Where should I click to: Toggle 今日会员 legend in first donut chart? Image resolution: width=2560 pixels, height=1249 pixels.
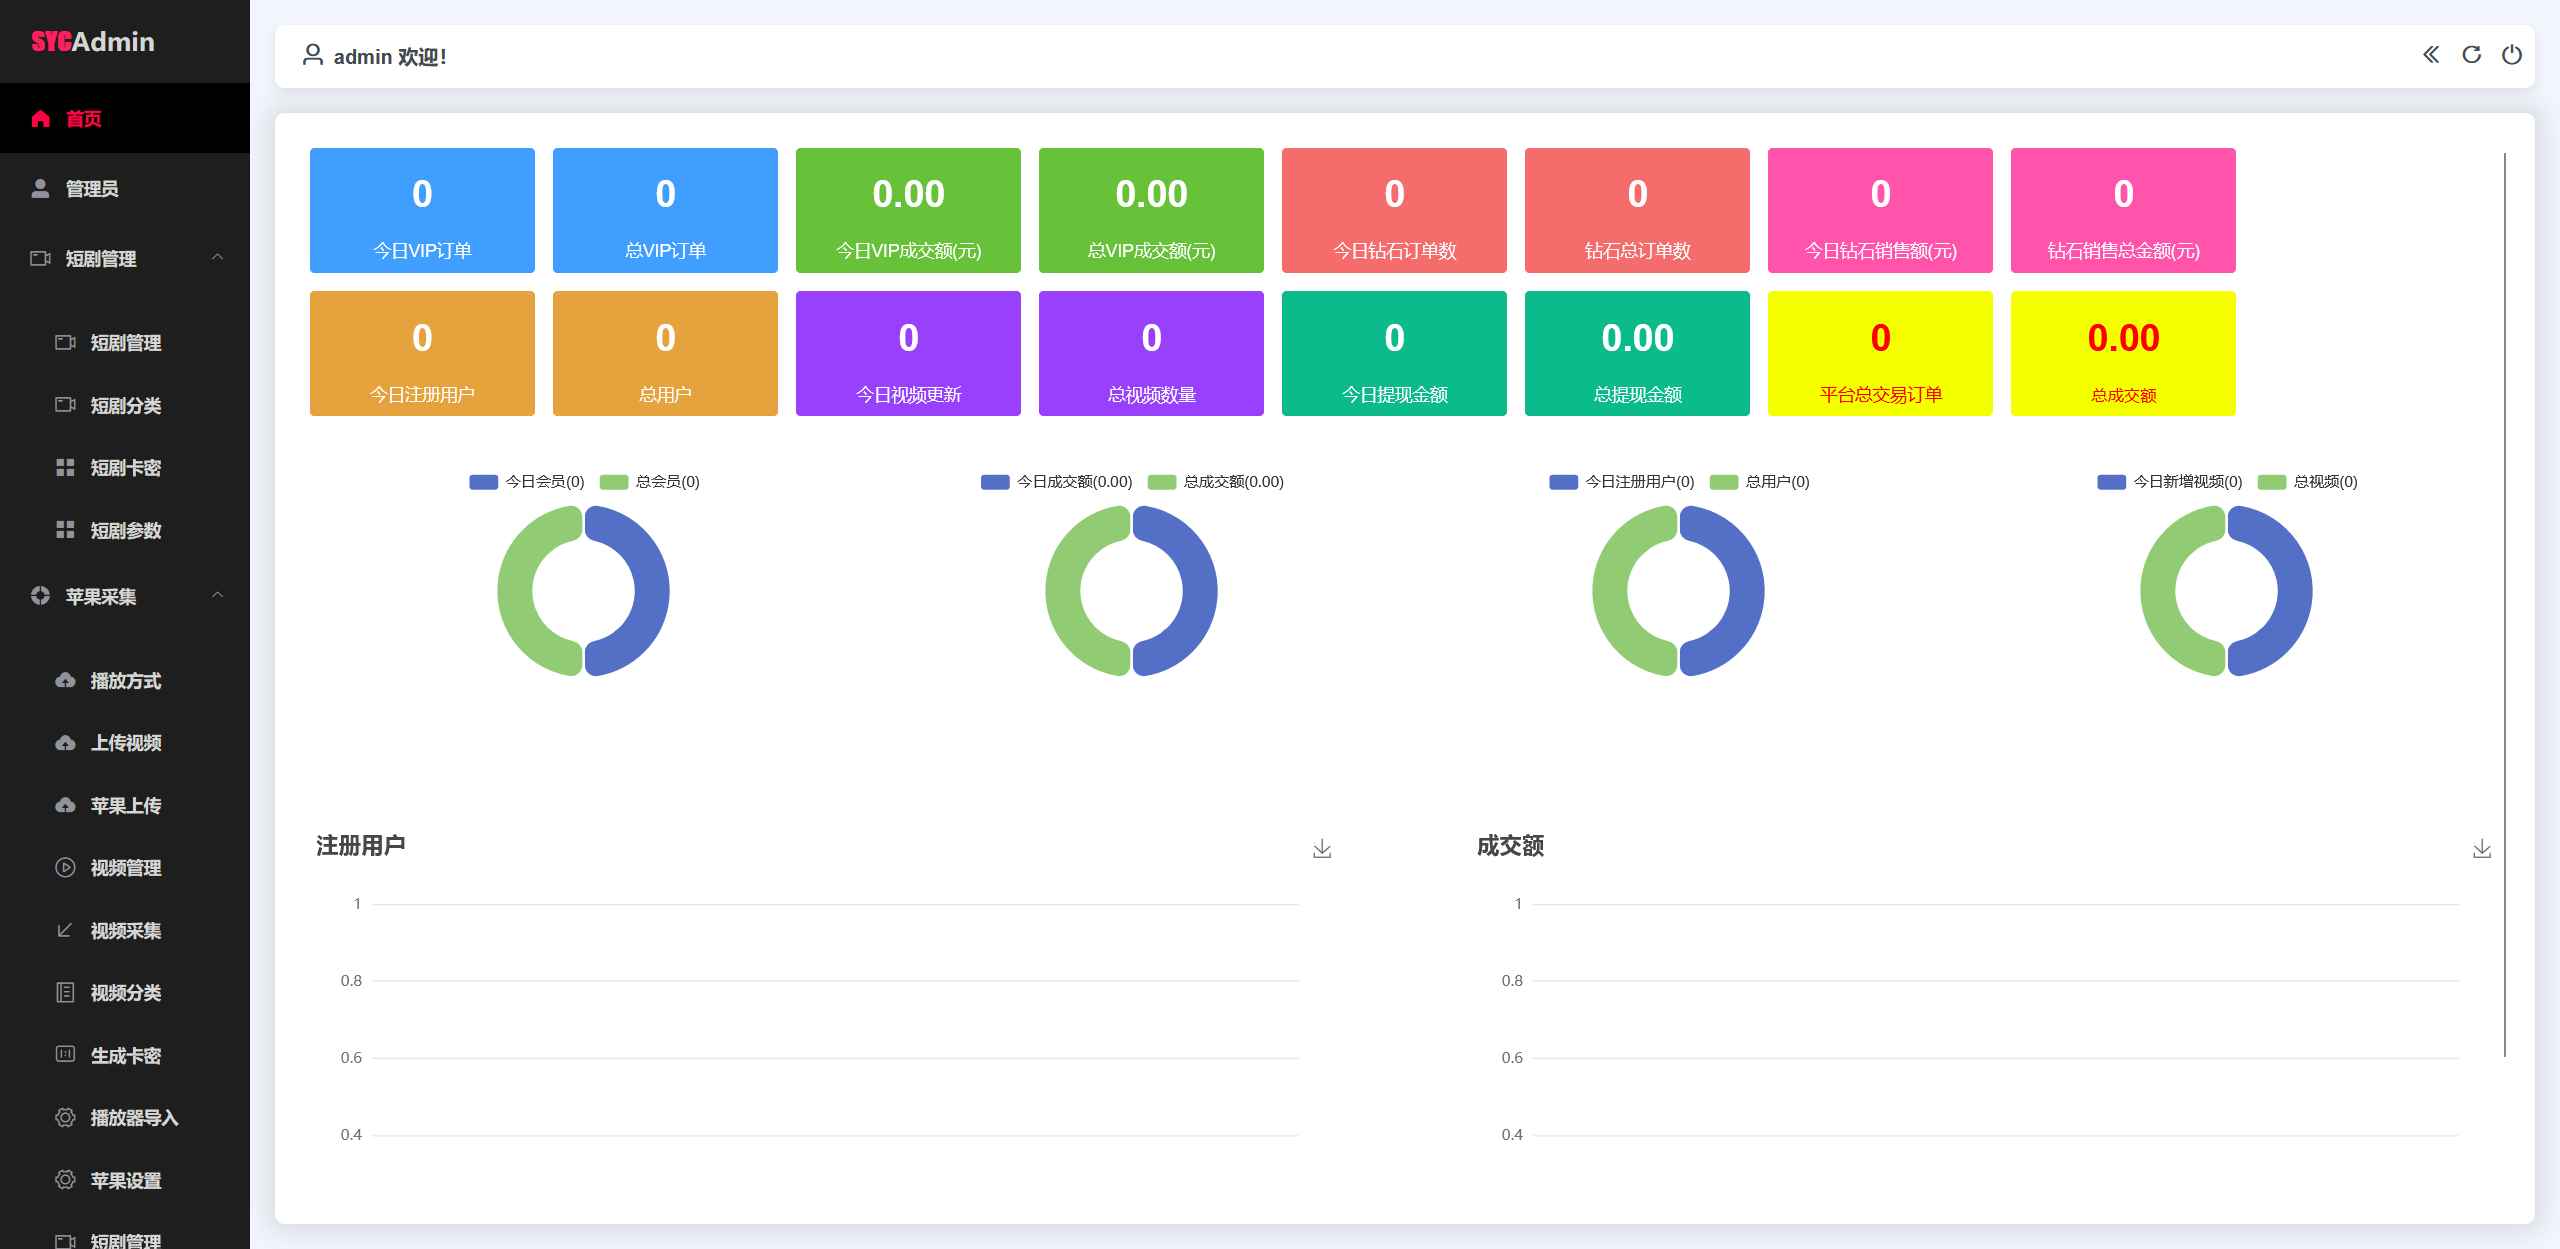coord(527,482)
